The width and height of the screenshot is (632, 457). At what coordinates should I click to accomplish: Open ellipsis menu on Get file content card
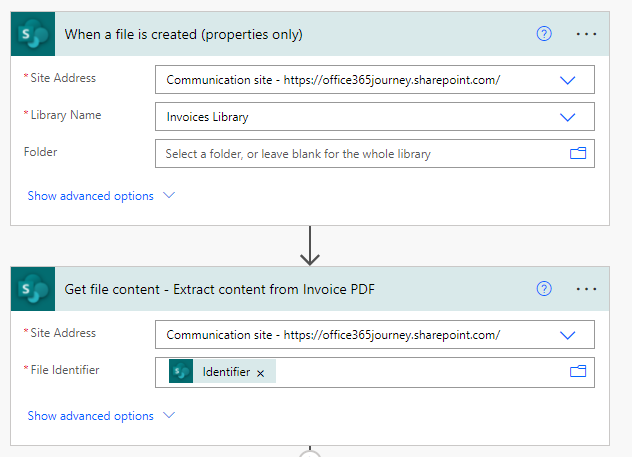tap(586, 289)
